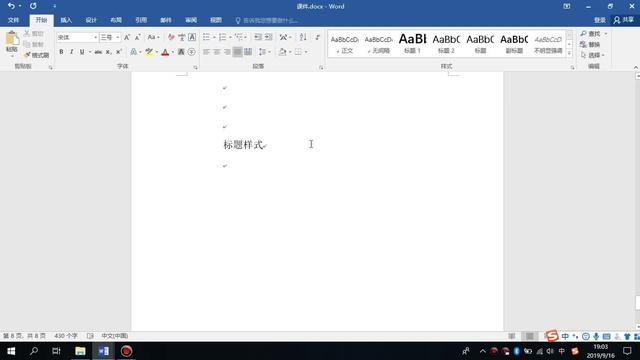This screenshot has height=360, width=640.
Task: Apply the 标题 1 heading style
Action: 412,43
